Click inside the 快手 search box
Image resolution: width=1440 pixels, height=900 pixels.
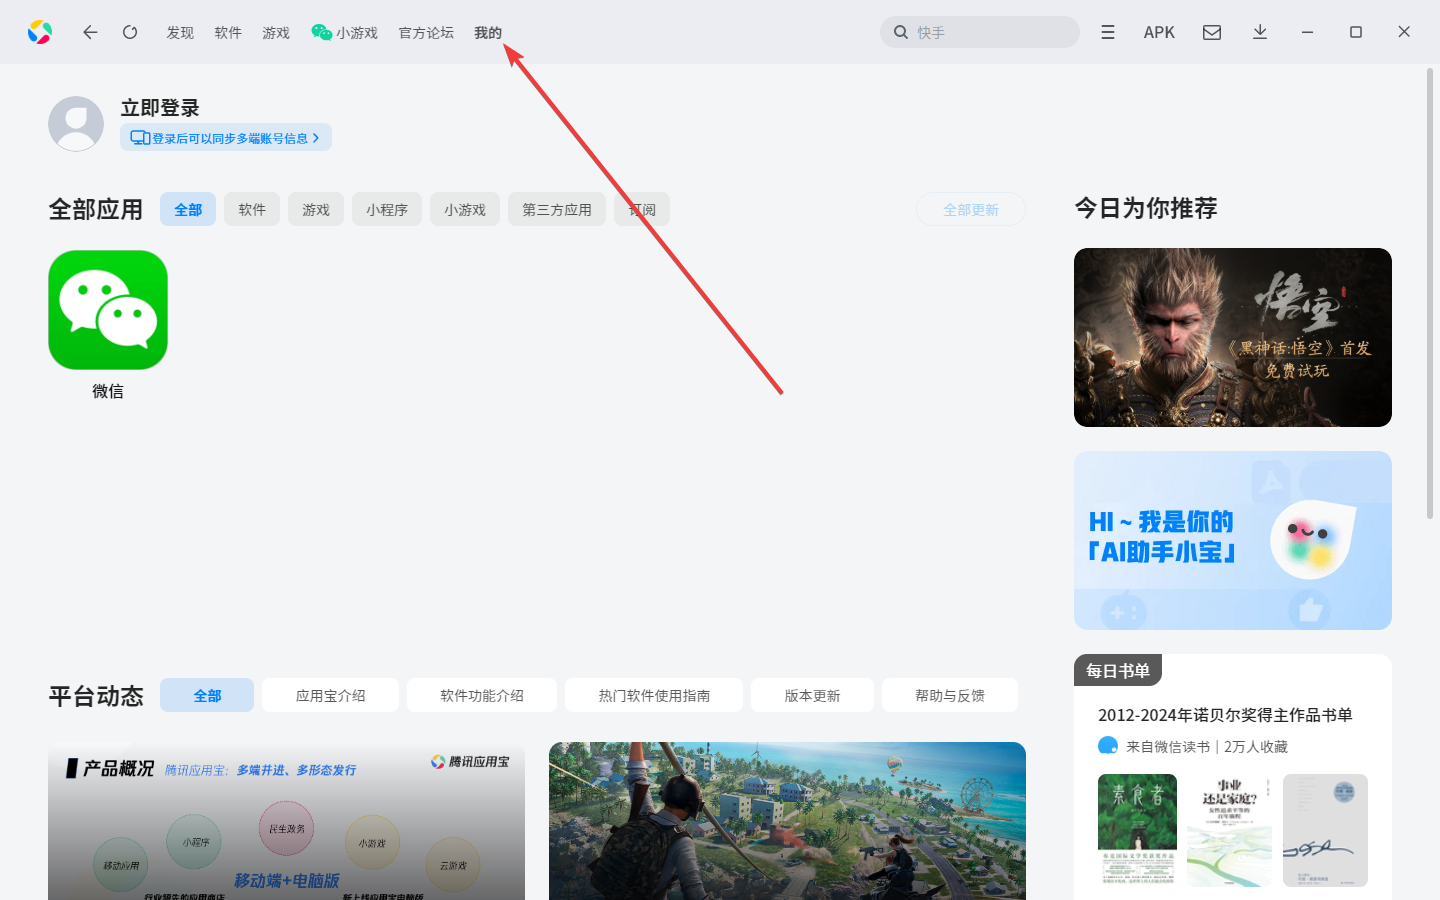click(x=978, y=31)
